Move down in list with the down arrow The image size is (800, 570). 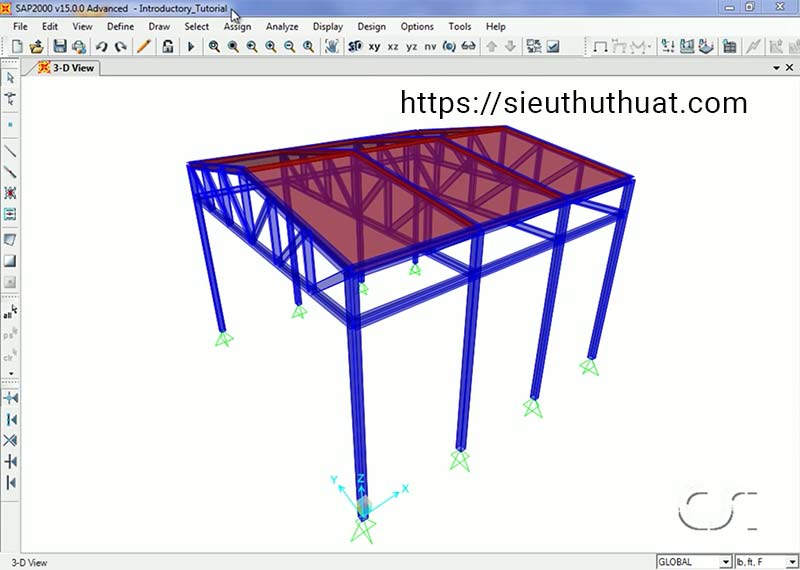tap(510, 47)
